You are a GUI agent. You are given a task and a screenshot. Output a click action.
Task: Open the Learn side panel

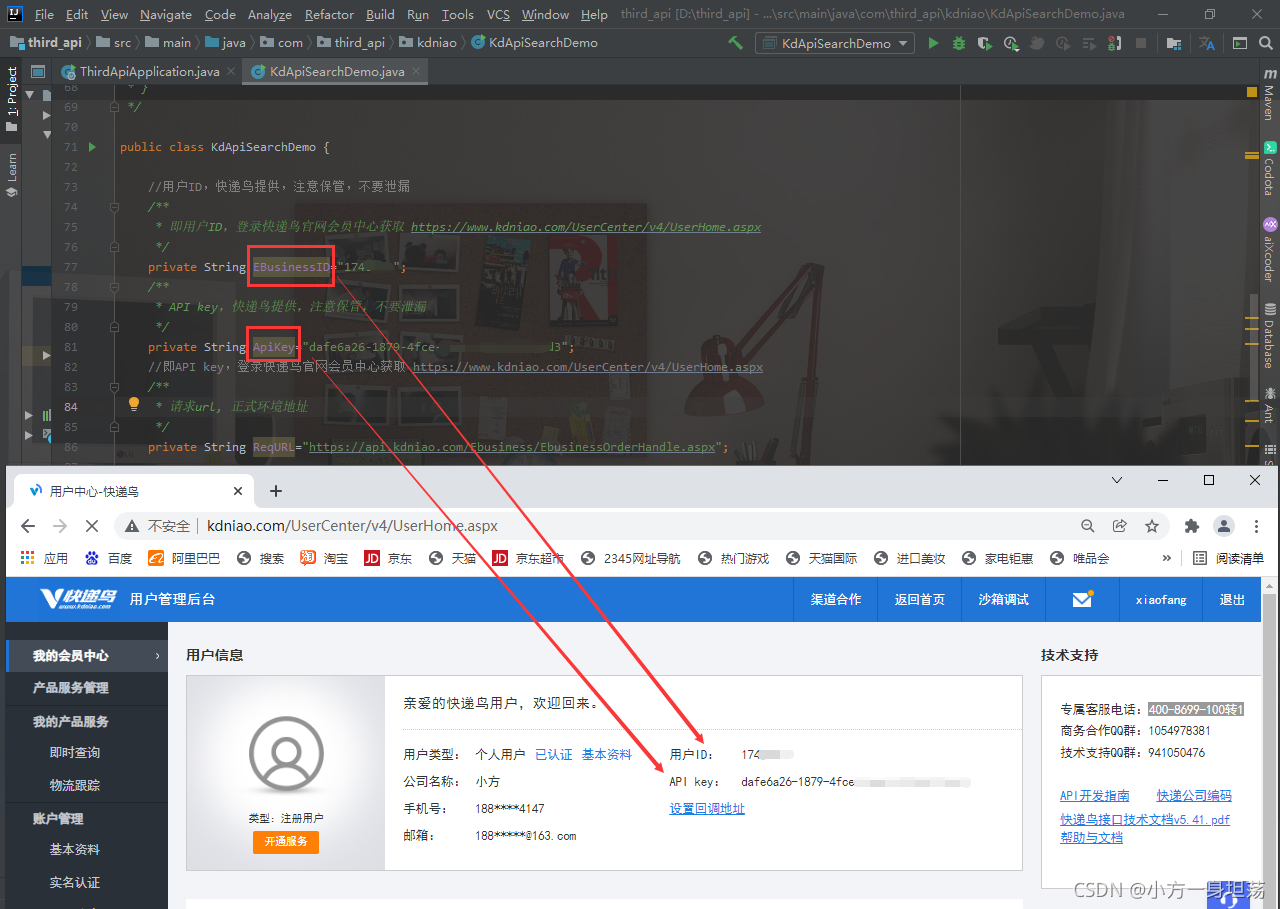[x=12, y=174]
